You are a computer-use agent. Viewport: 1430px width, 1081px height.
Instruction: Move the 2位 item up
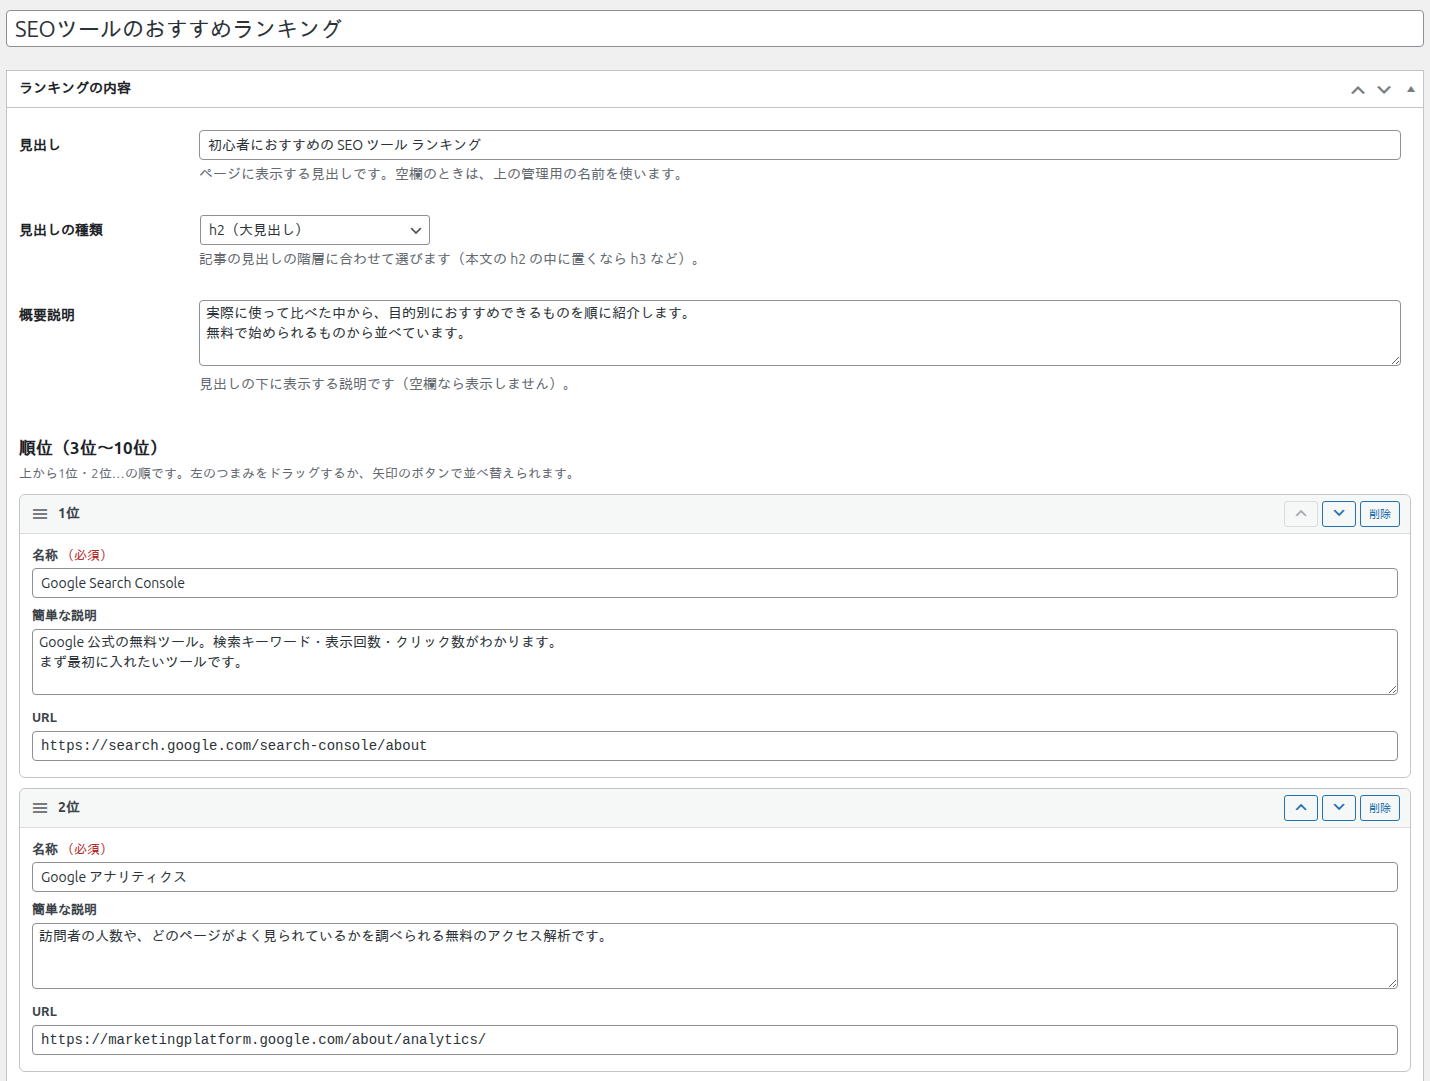(1301, 808)
